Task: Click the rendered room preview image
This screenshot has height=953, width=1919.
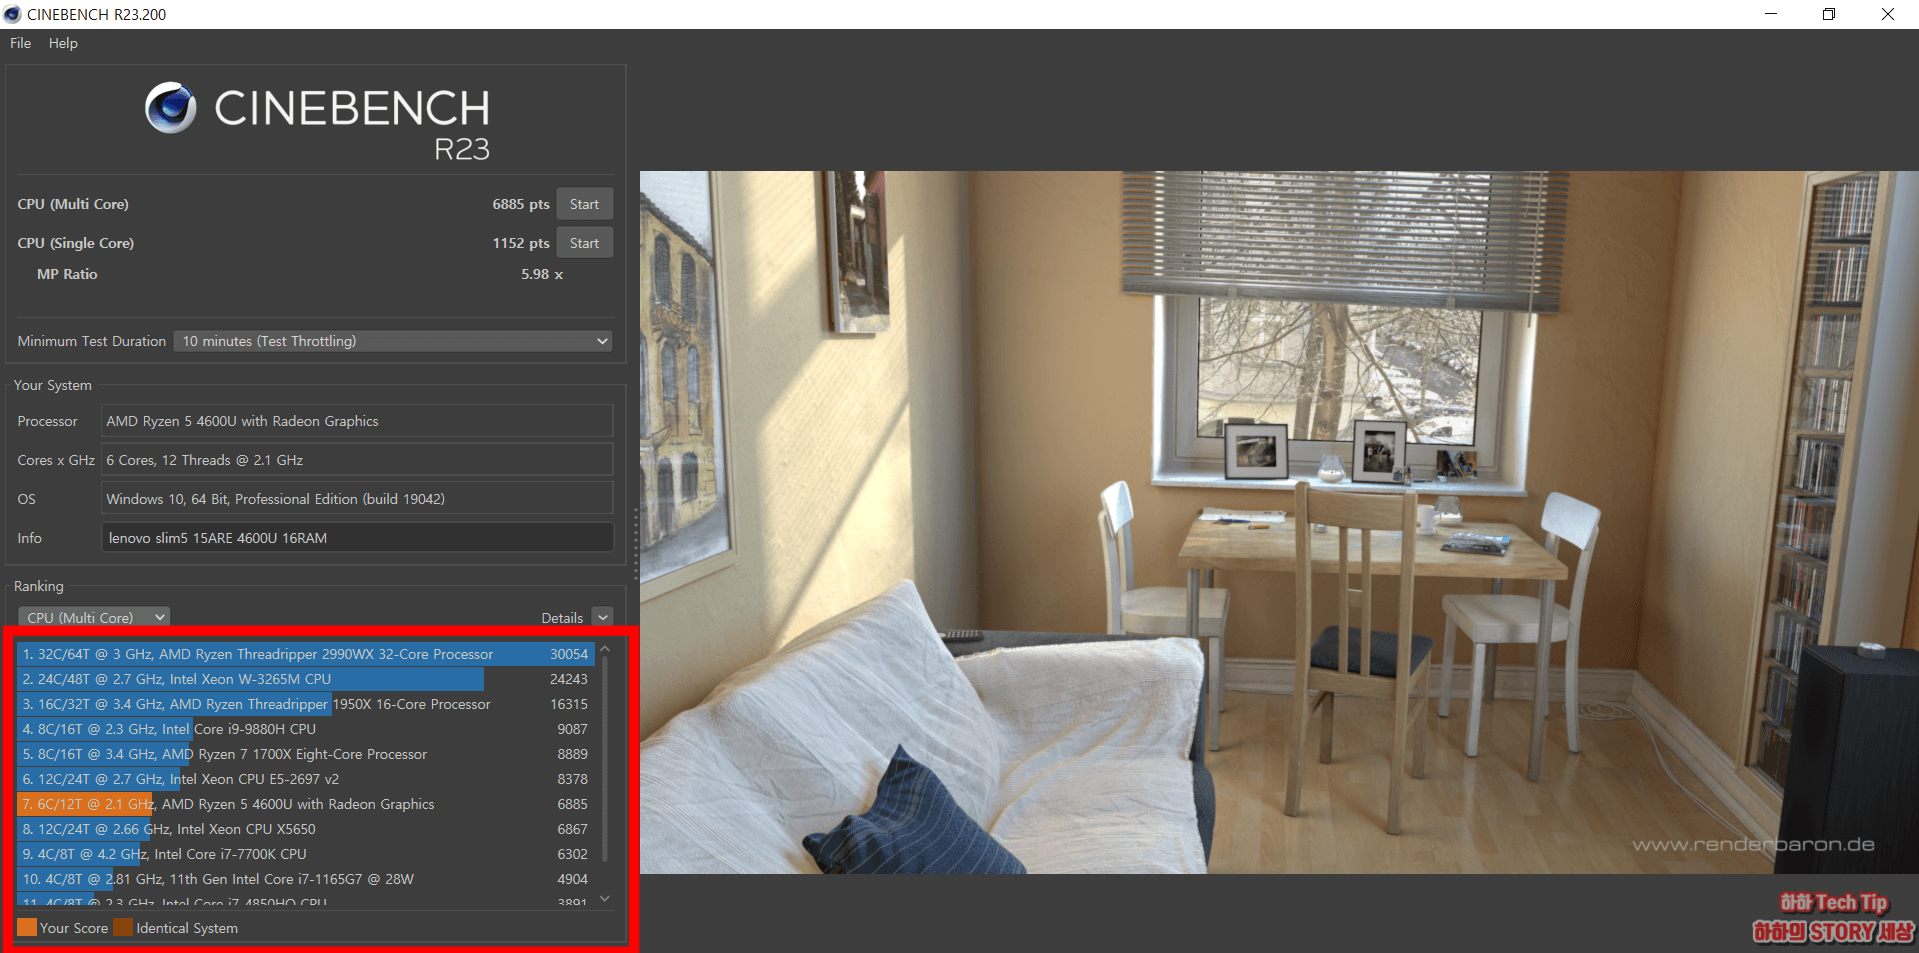Action: click(1279, 522)
